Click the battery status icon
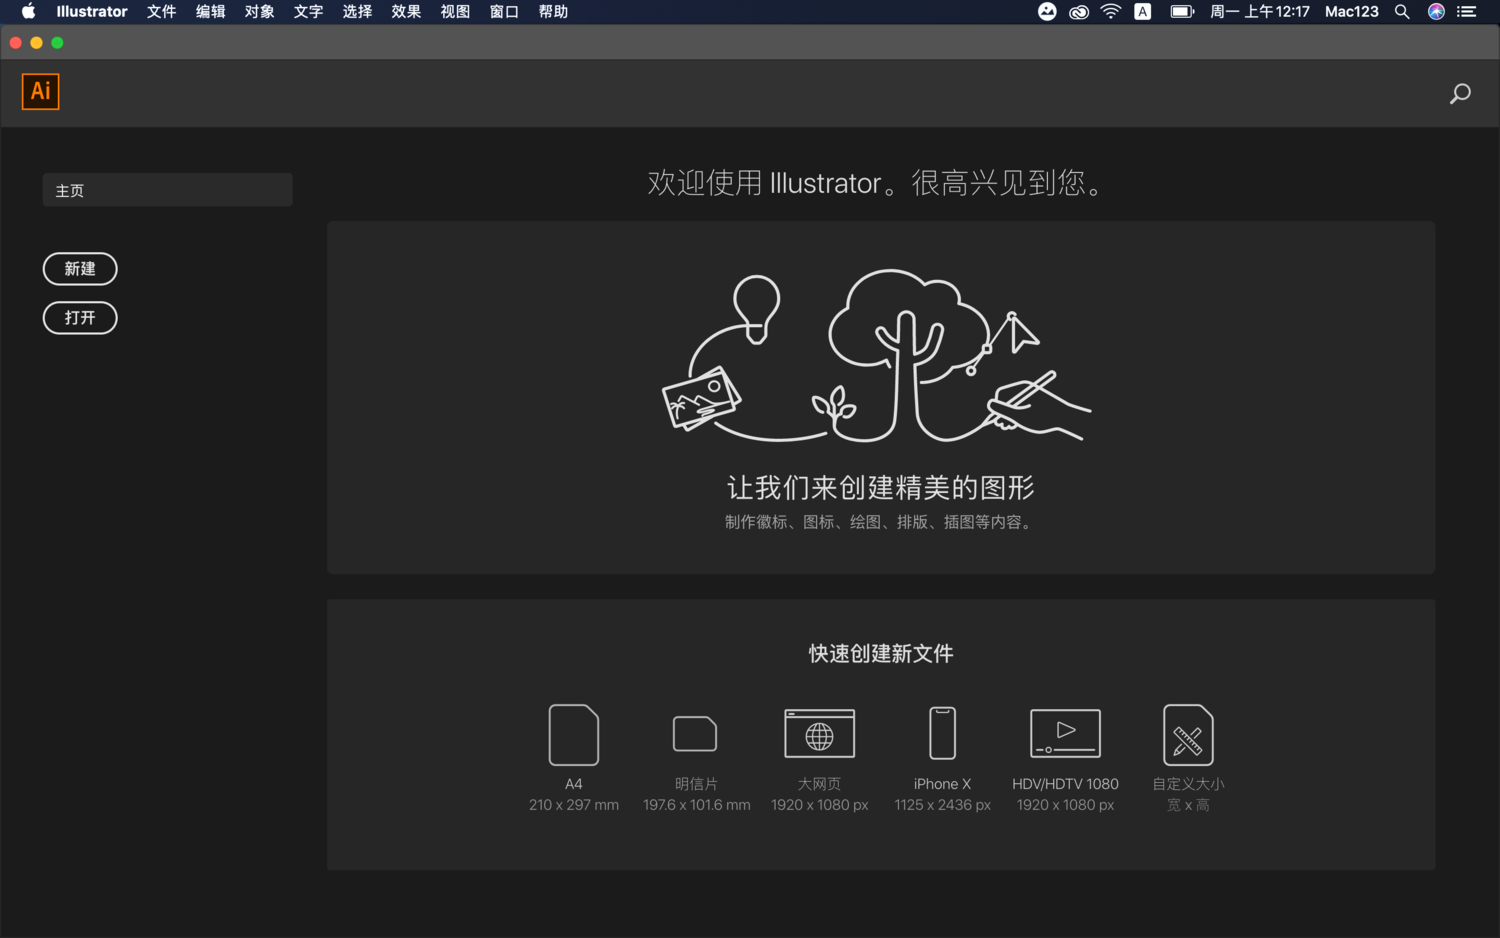Image resolution: width=1500 pixels, height=938 pixels. click(1181, 11)
